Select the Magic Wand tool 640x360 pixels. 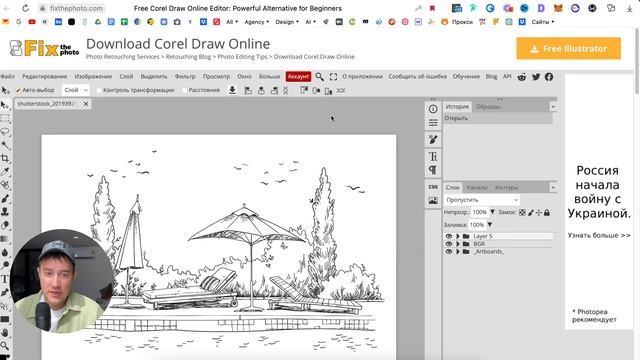coord(4,145)
